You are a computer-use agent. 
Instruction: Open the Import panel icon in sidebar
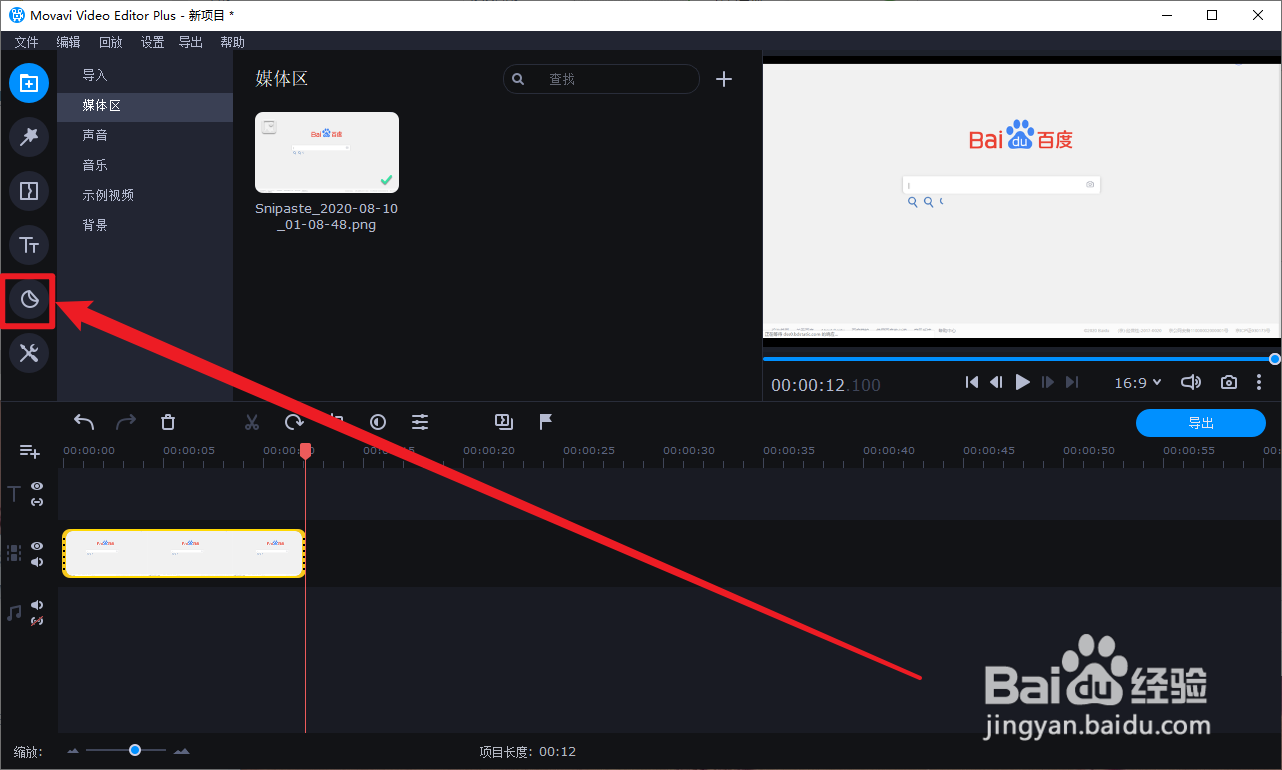29,83
